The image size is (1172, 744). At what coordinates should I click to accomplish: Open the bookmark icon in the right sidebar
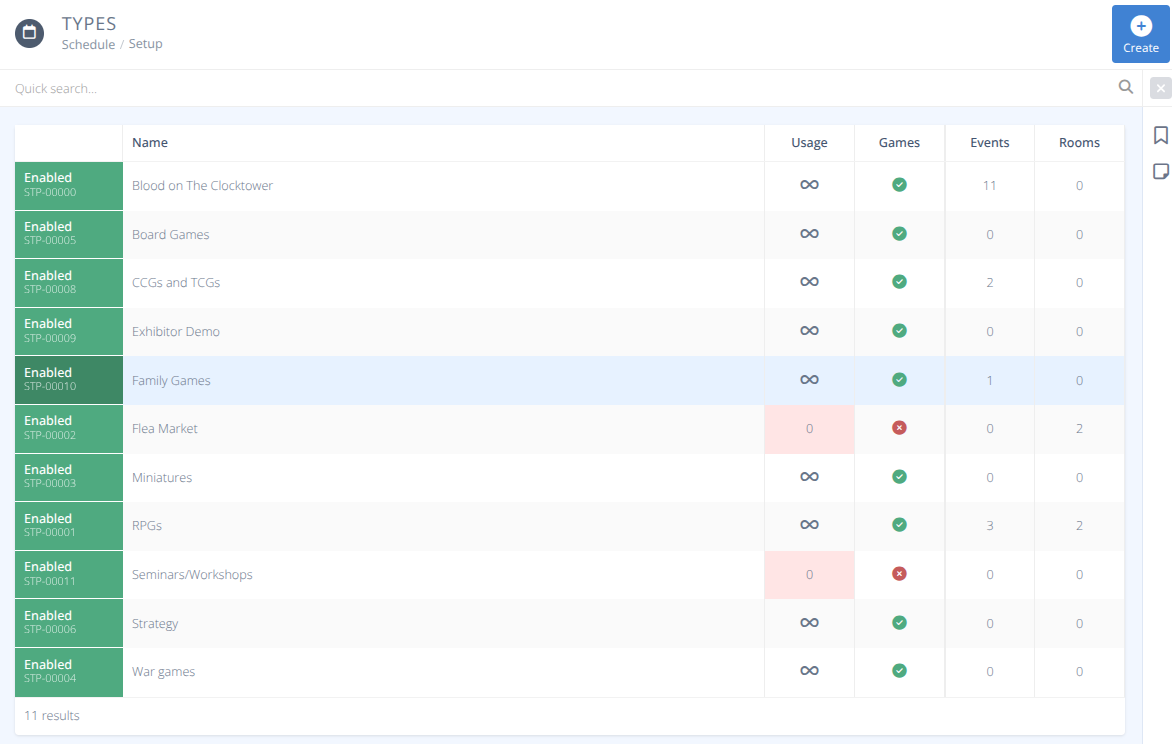click(x=1160, y=135)
